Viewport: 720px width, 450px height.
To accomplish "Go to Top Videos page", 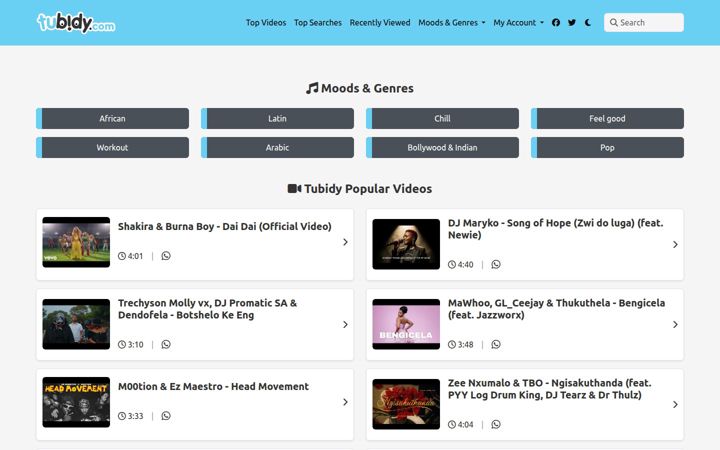I will coord(266,22).
